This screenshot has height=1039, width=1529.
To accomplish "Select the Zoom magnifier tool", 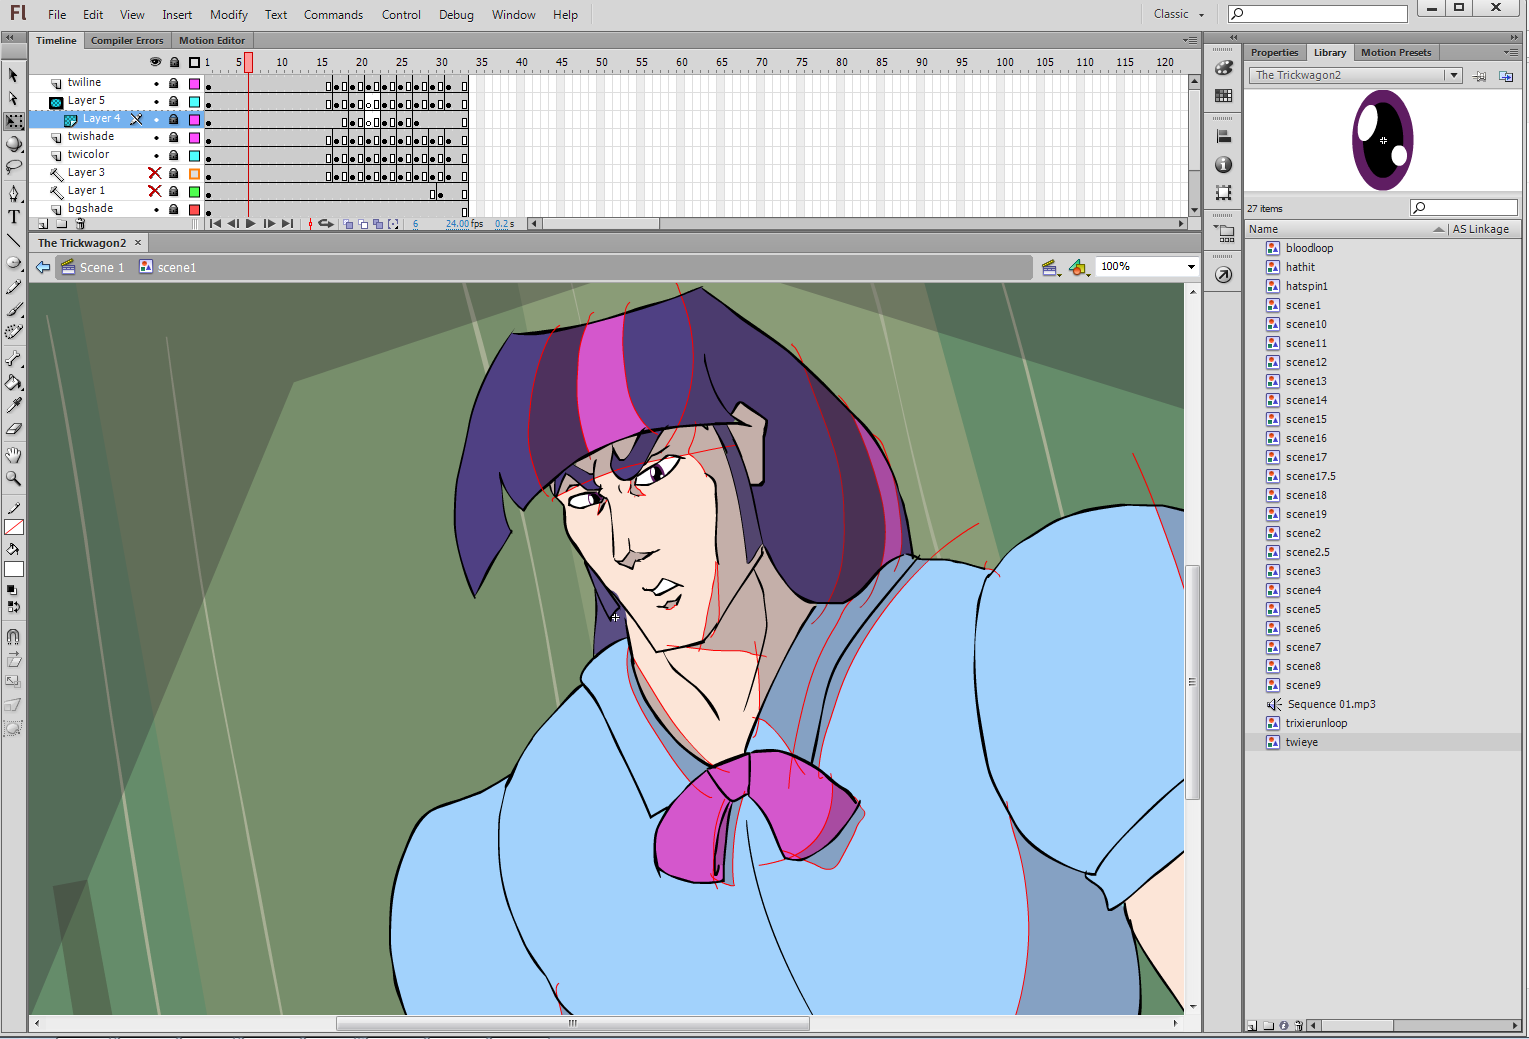I will pos(13,478).
